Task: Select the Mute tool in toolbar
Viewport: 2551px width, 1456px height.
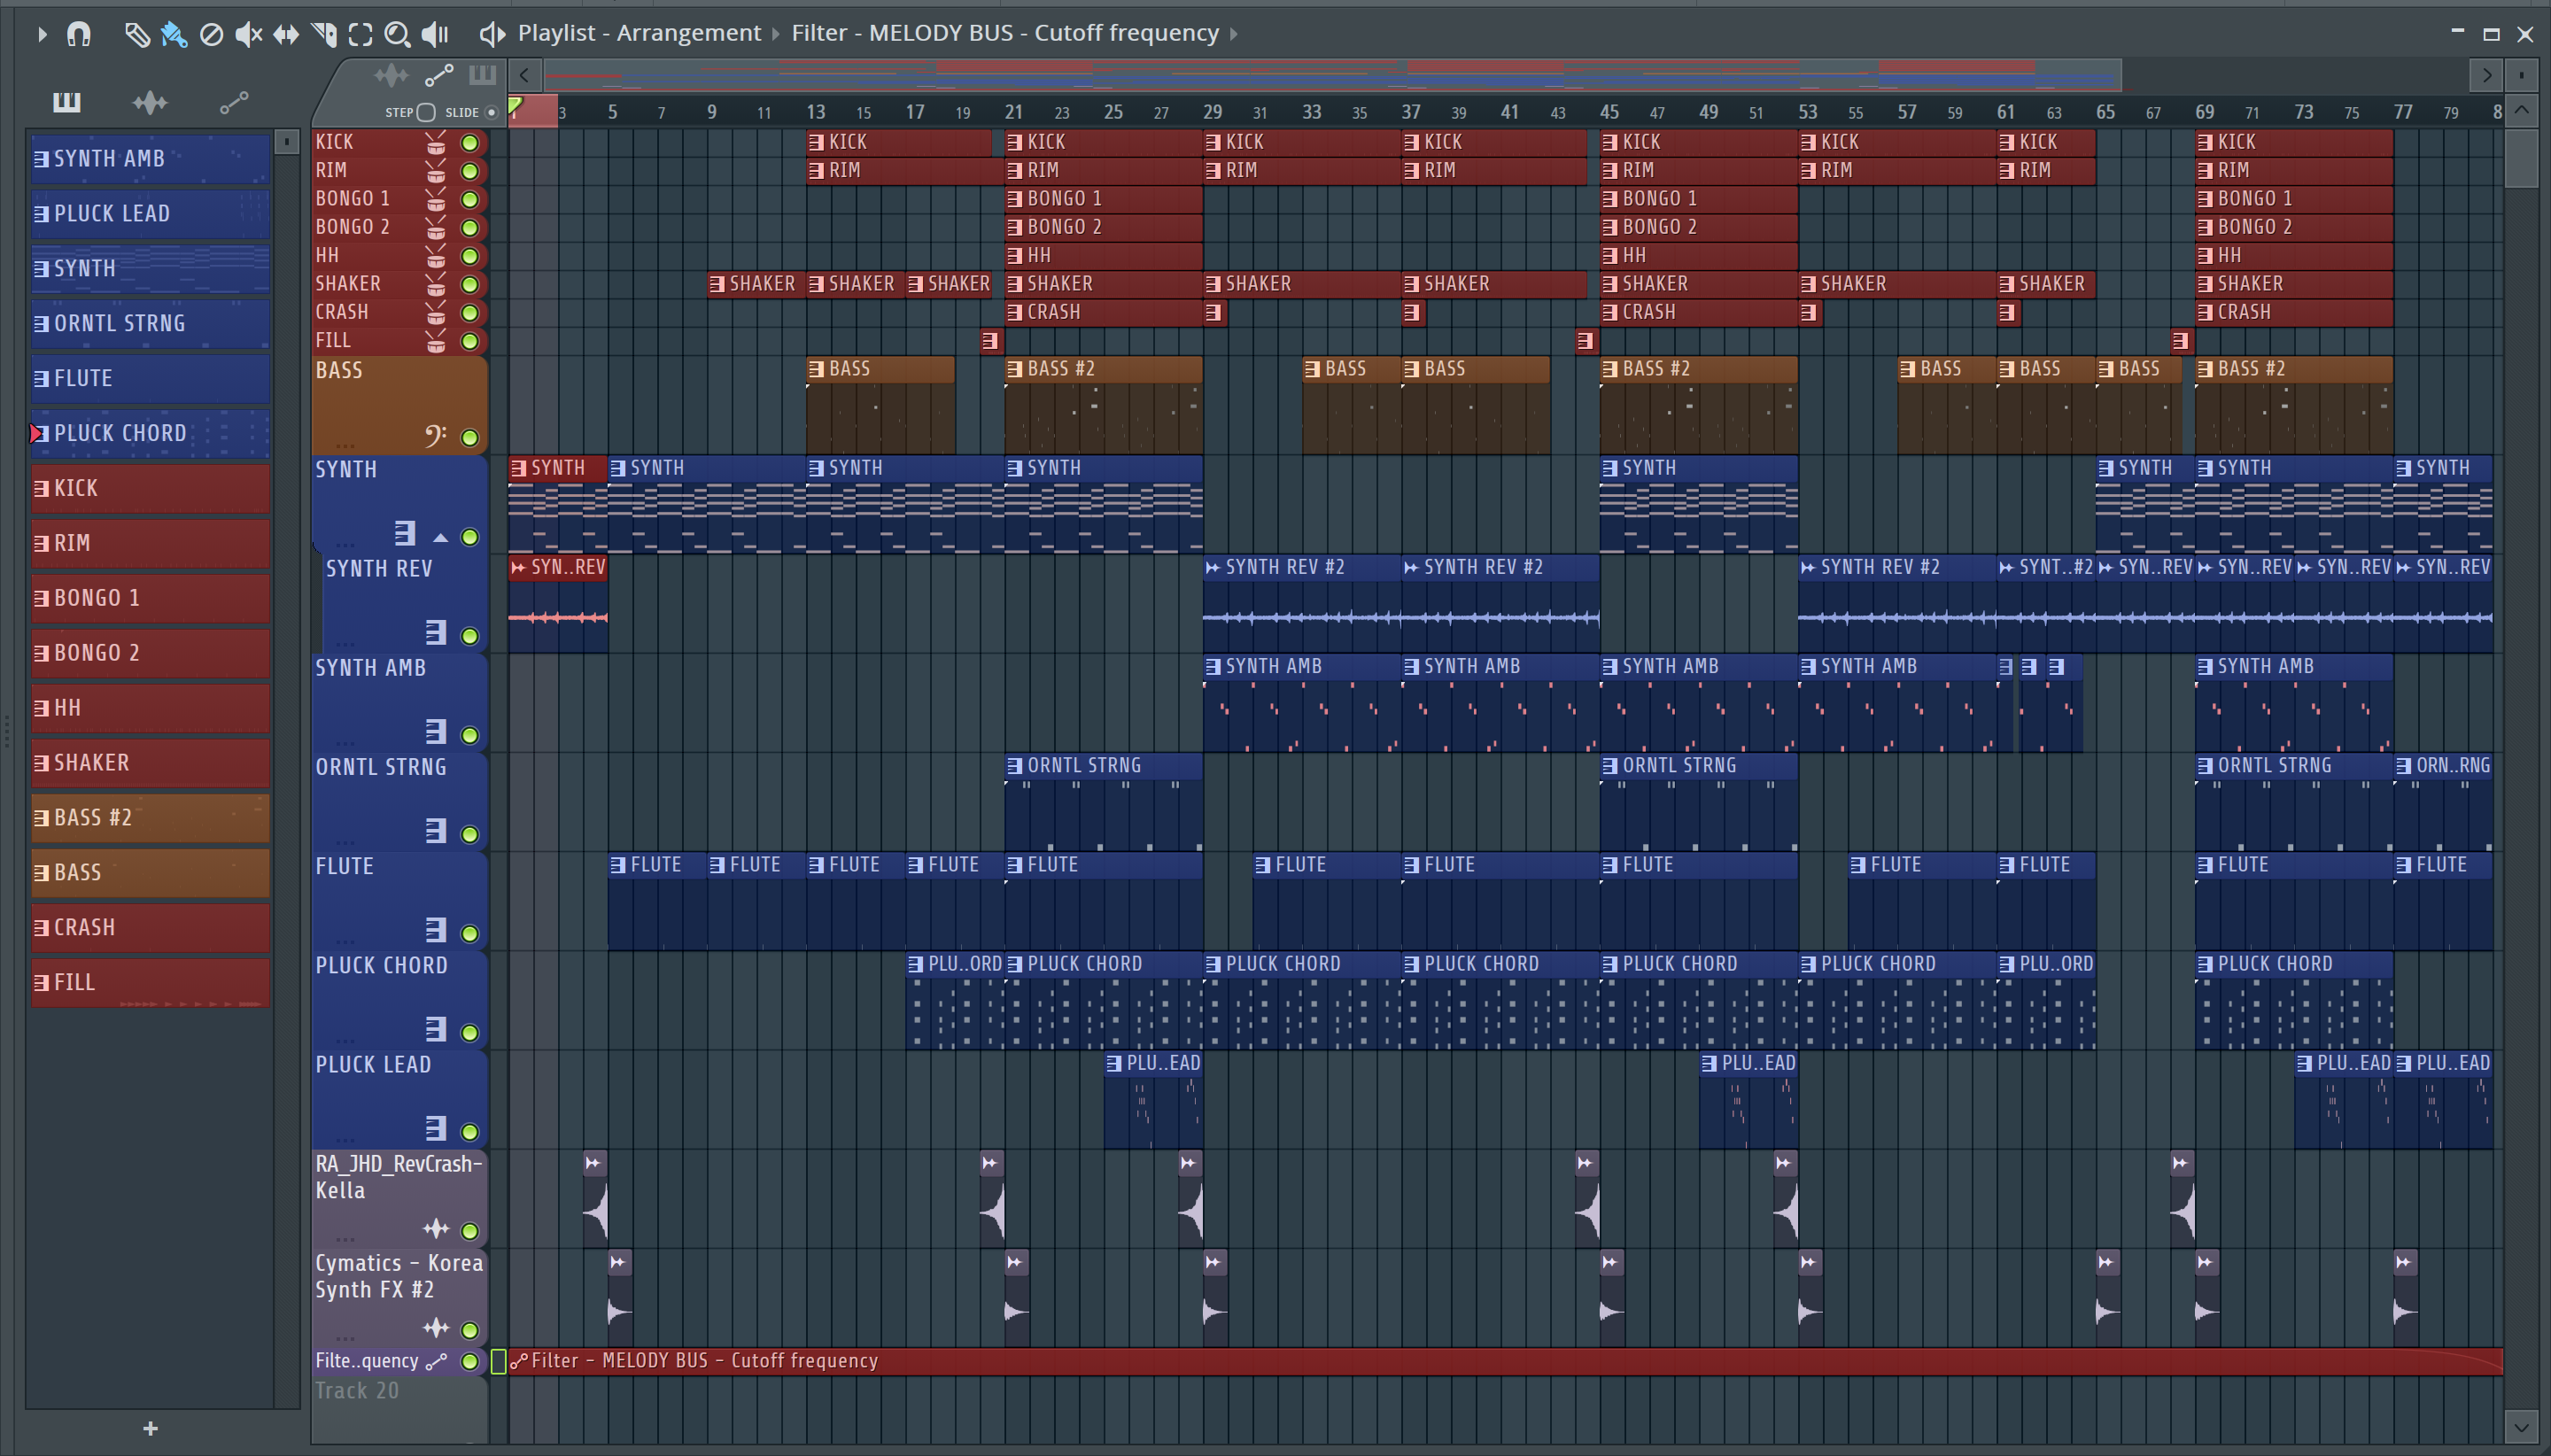Action: (x=248, y=34)
